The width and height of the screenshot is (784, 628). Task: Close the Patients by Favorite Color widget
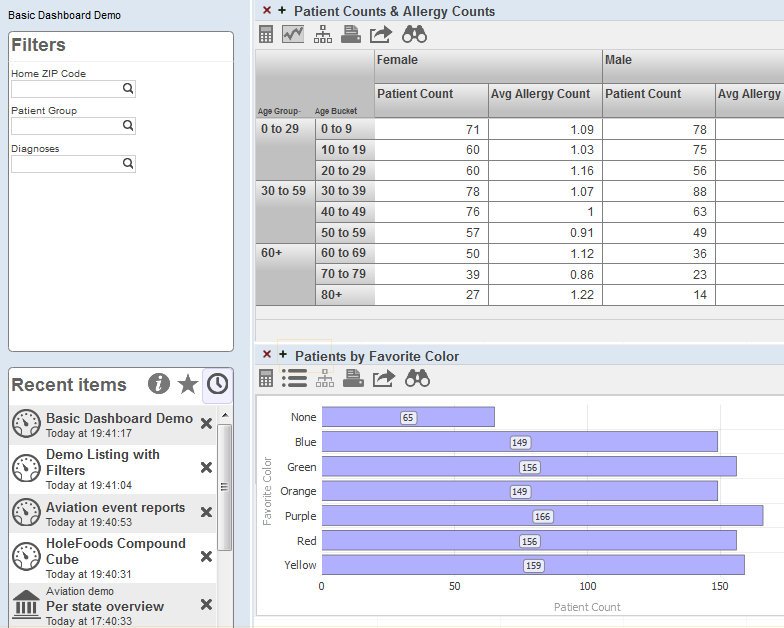click(267, 354)
